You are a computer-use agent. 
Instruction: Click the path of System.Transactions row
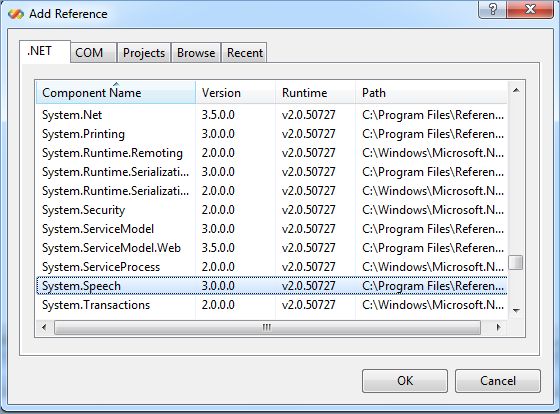(433, 305)
